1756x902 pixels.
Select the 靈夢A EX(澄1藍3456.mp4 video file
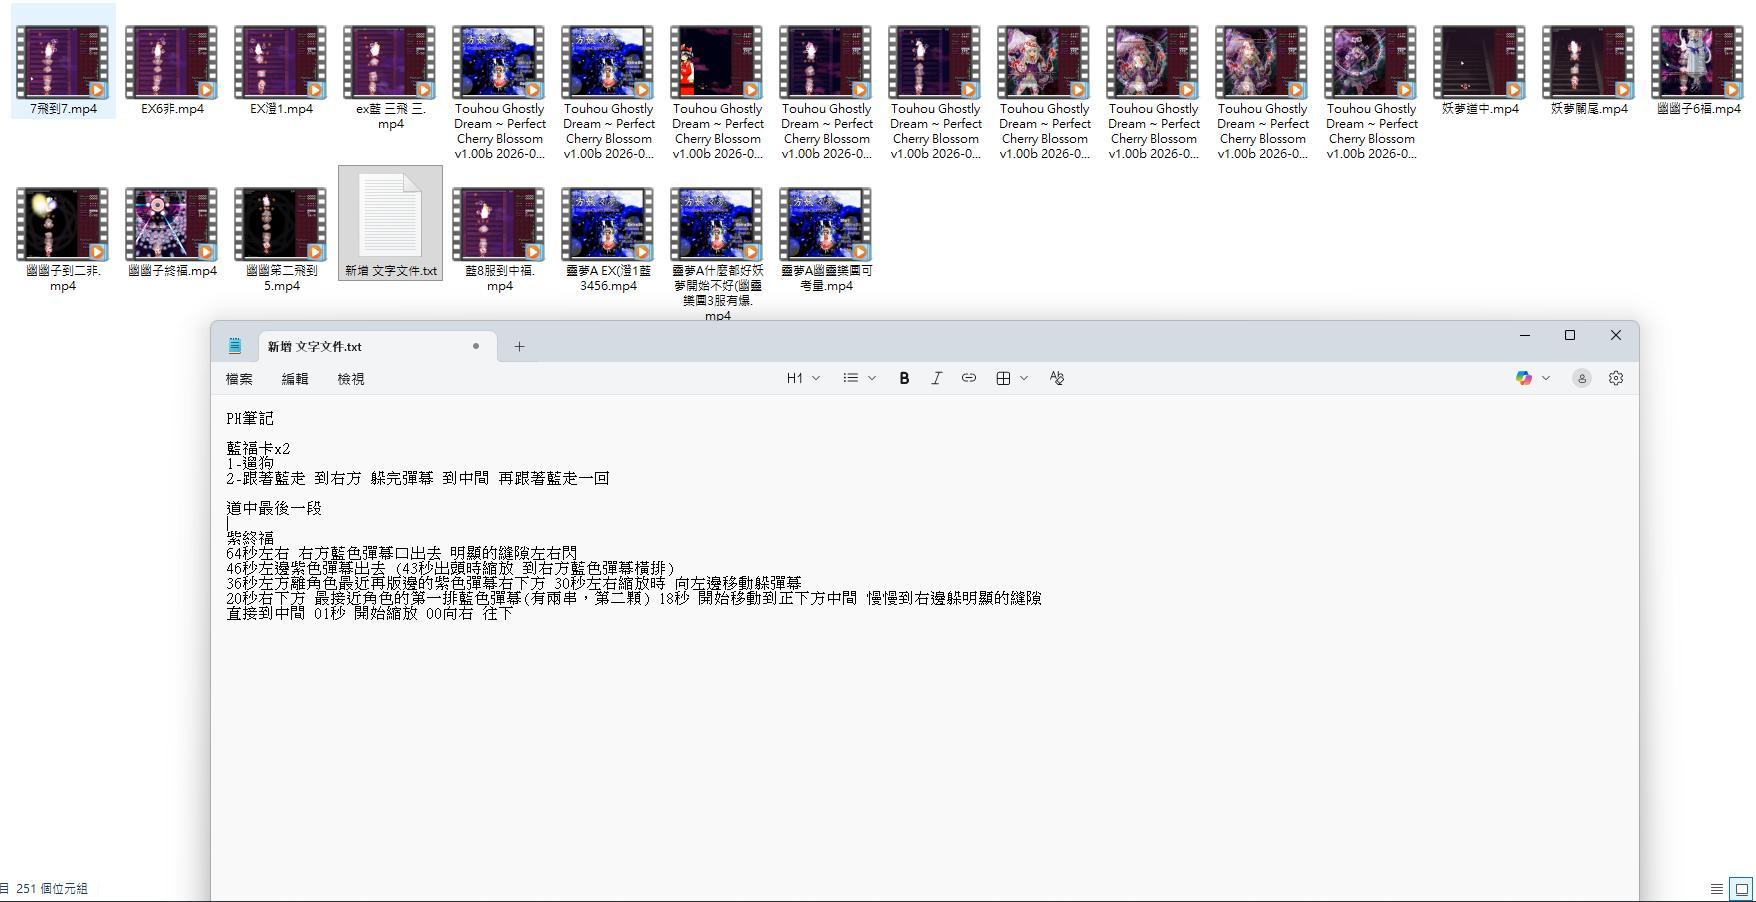[x=608, y=239]
